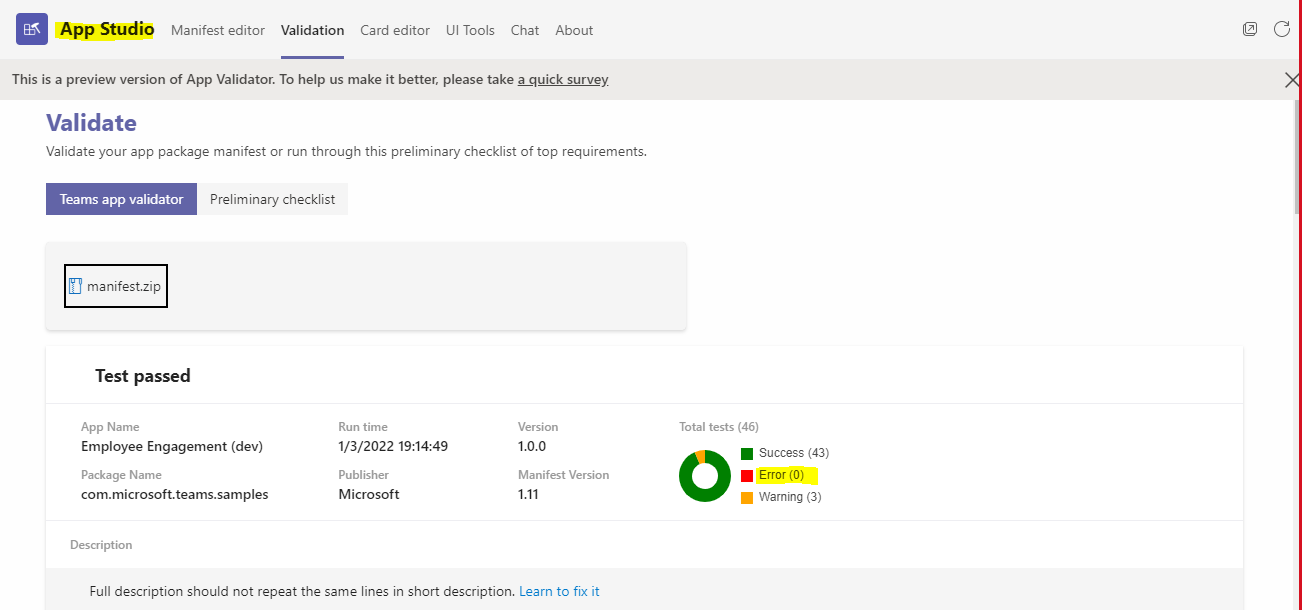The height and width of the screenshot is (610, 1302).
Task: Open the About tab
Action: click(x=574, y=30)
